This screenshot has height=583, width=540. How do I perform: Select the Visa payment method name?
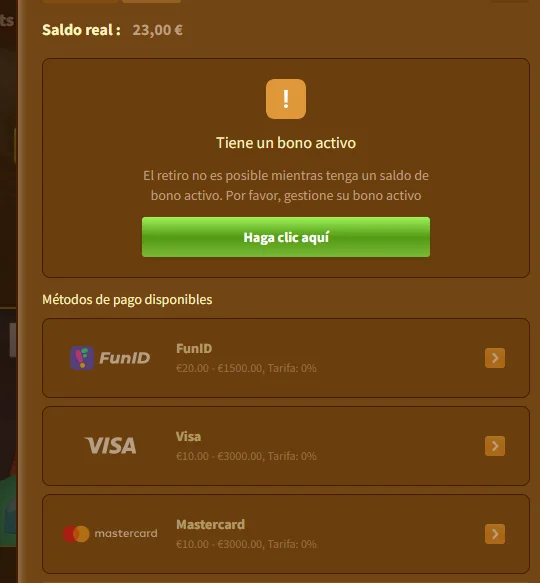(x=188, y=437)
